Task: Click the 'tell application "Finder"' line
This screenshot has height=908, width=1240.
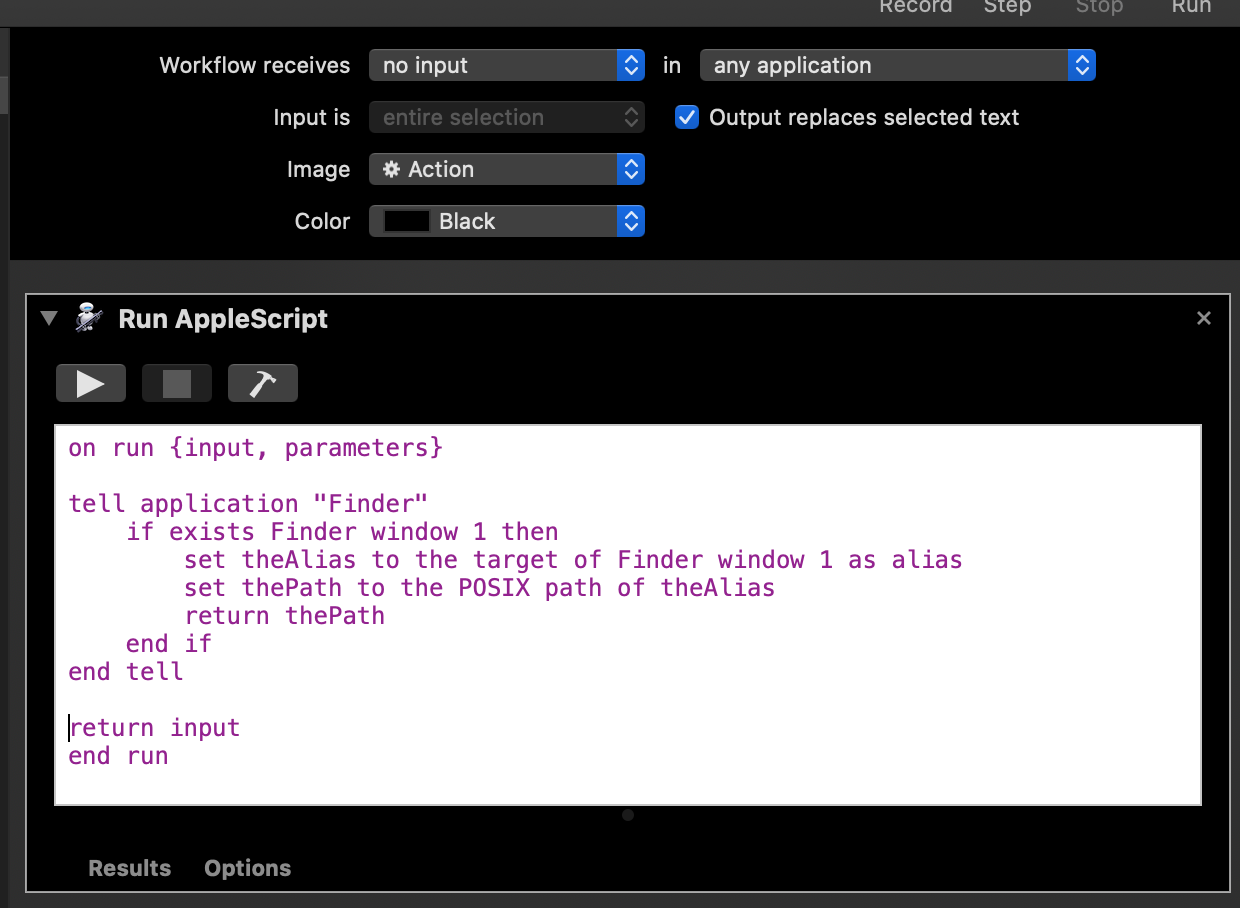Action: pyautogui.click(x=248, y=504)
